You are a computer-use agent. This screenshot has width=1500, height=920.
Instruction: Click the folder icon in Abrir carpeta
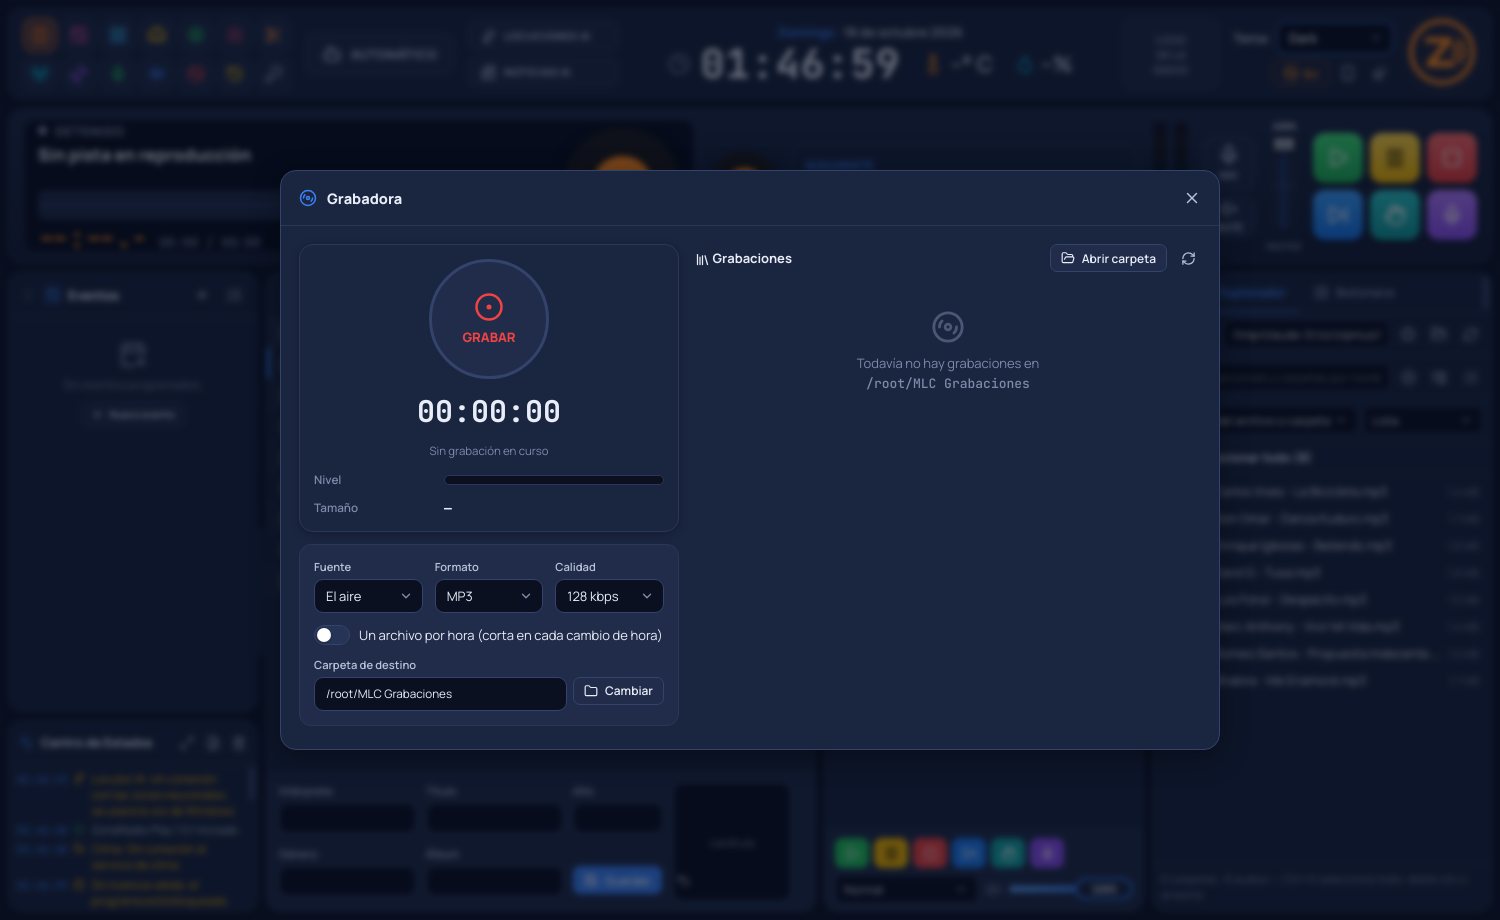[1068, 258]
